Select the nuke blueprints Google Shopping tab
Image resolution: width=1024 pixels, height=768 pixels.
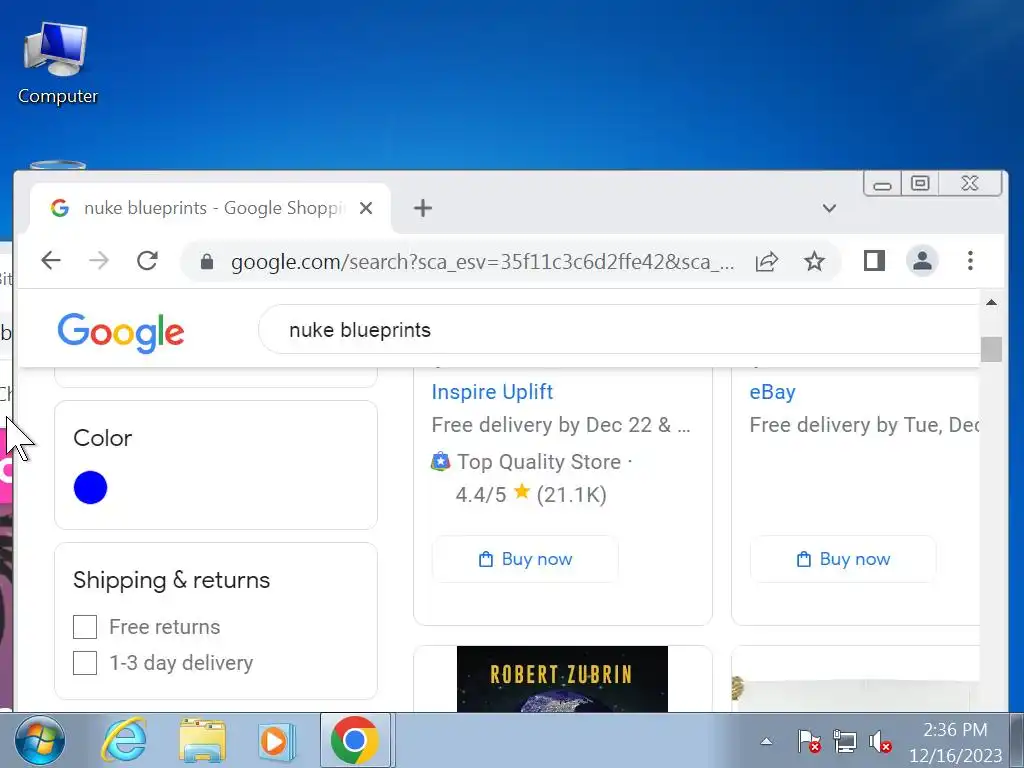point(209,208)
